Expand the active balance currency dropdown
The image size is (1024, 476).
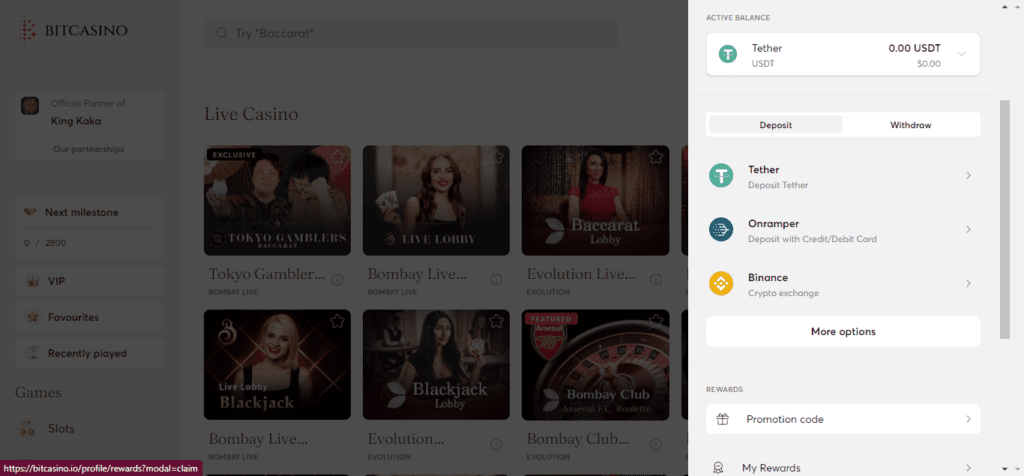(x=961, y=54)
